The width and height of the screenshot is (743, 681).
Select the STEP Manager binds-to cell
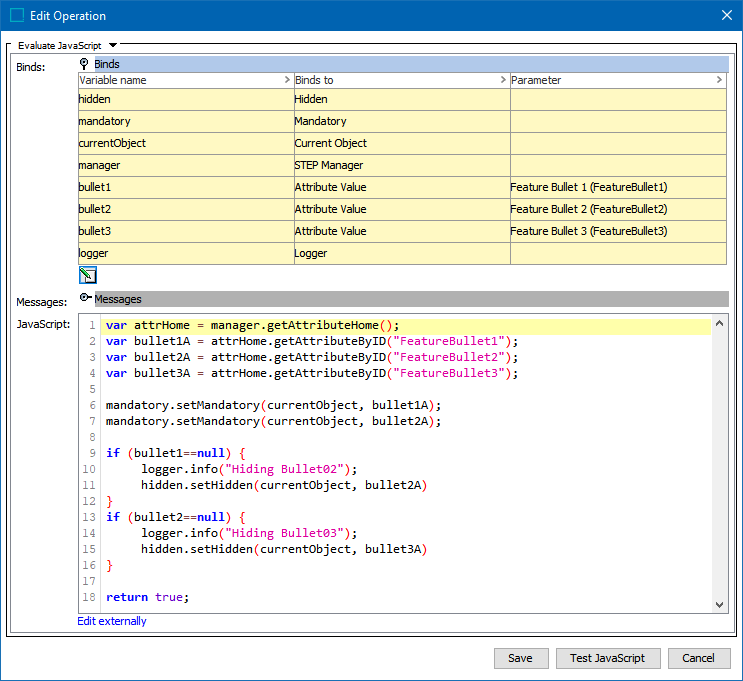pos(401,165)
